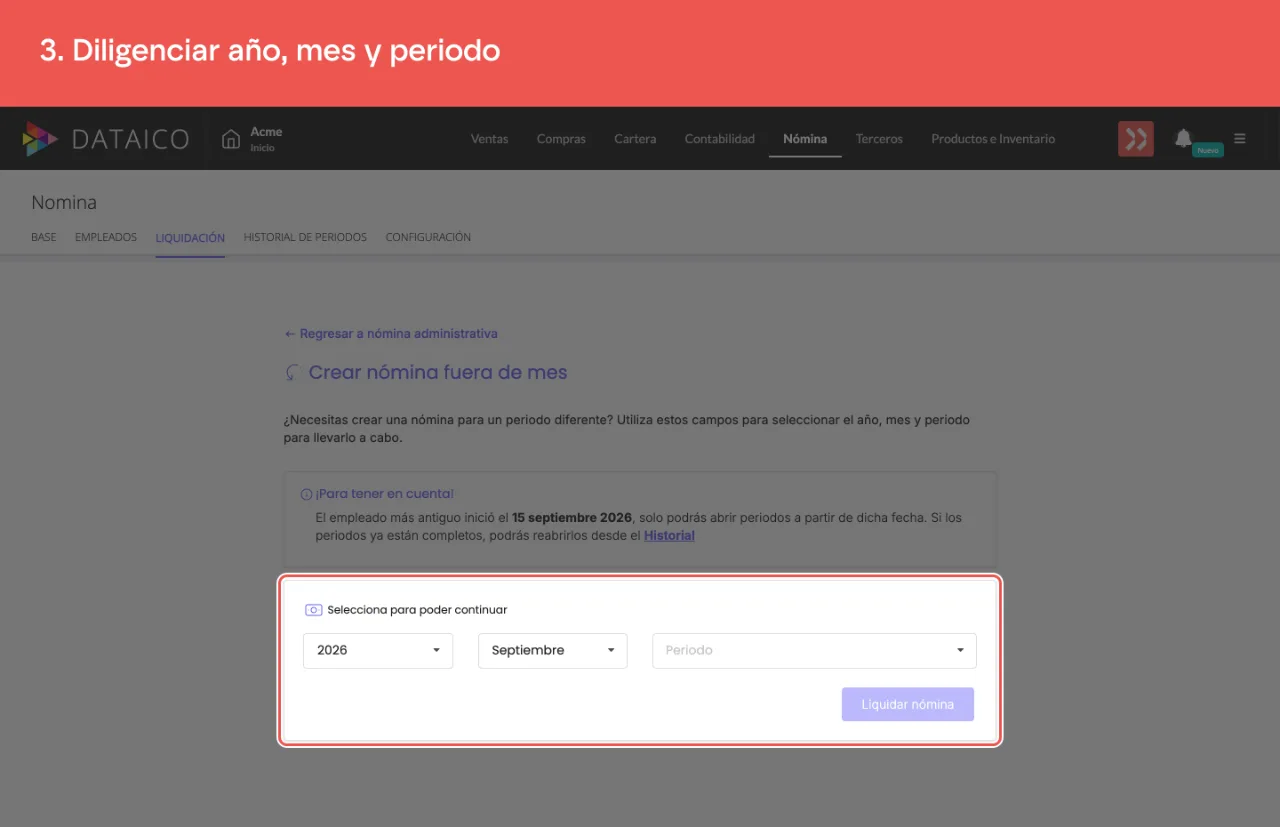Open the Contabilidad menu
The image size is (1280, 827).
(720, 139)
